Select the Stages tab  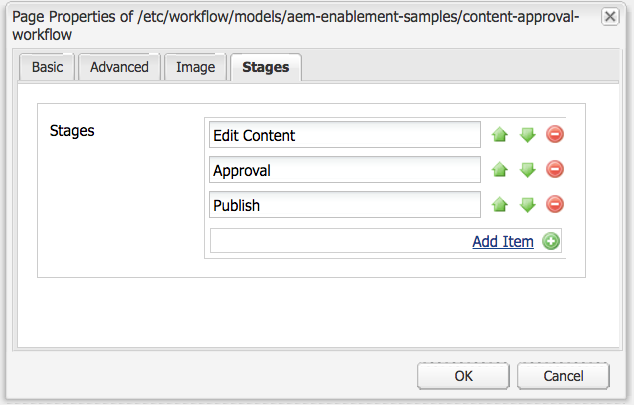(266, 68)
